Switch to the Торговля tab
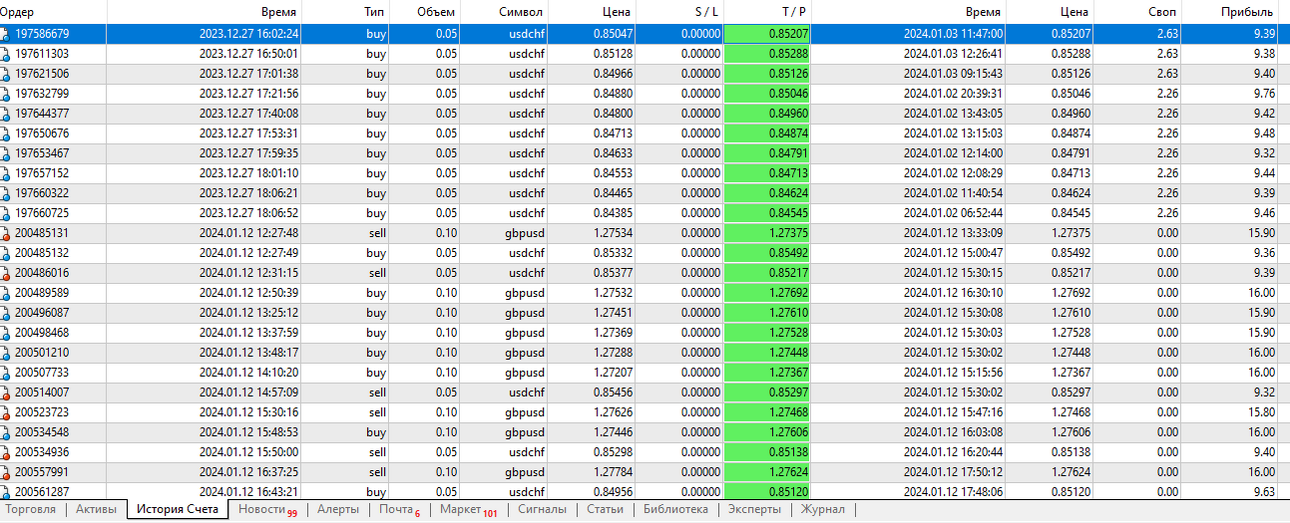Viewport: 1290px width, 523px height. coord(31,510)
